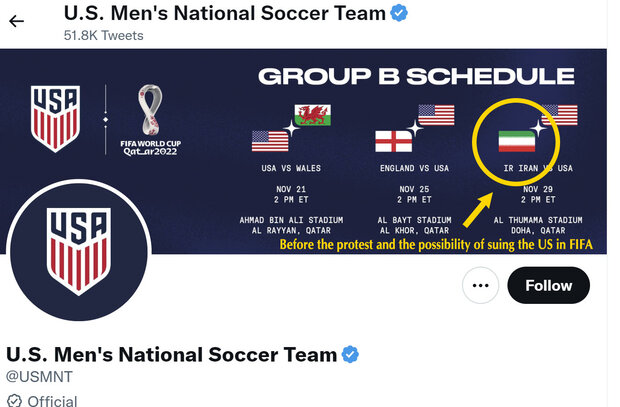Click the yellow arrow annotation in banner
The height and width of the screenshot is (407, 620).
(480, 207)
